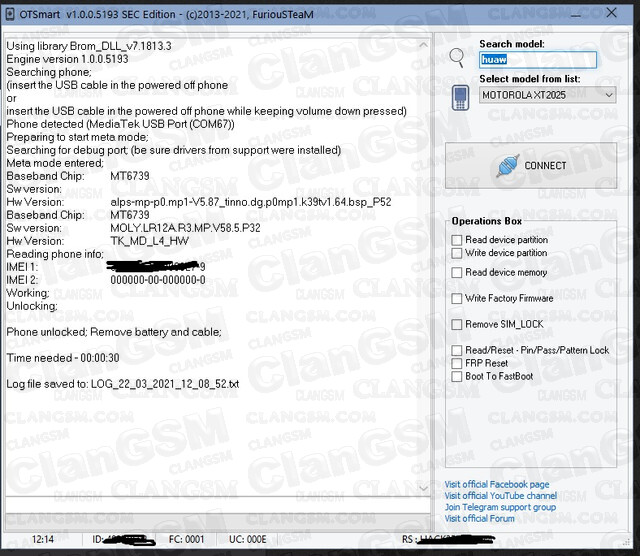The width and height of the screenshot is (640, 556).
Task: Click the 'Time needed - 00:00:30' line
Action: click(x=63, y=358)
